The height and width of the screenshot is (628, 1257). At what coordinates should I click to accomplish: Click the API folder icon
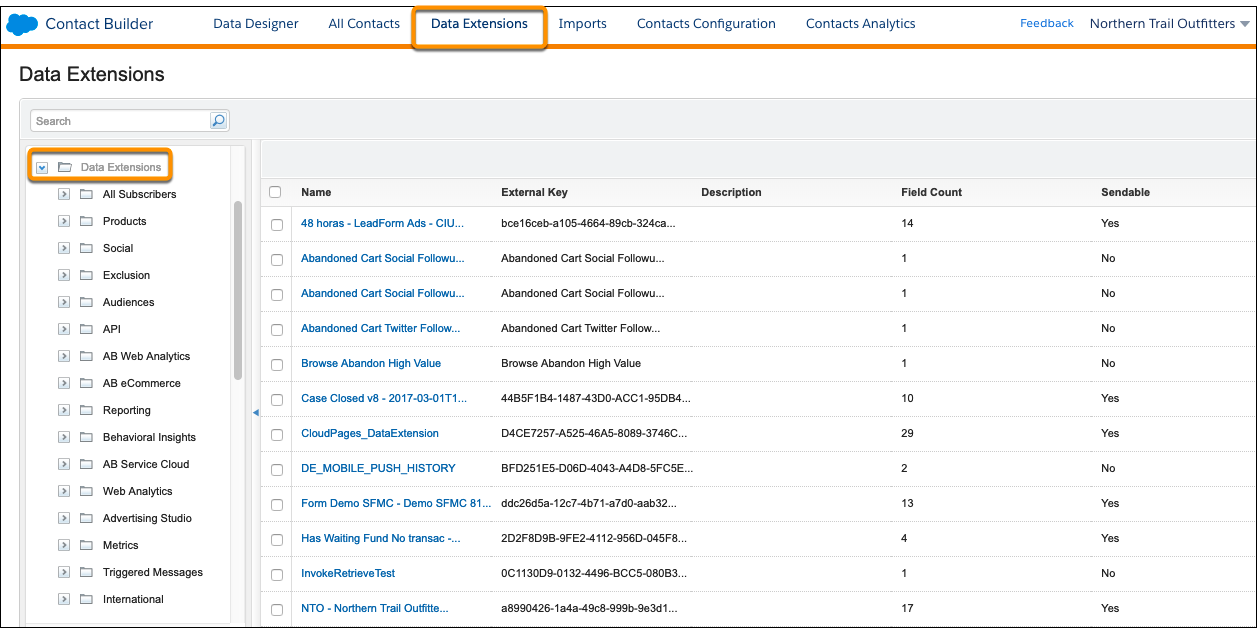86,329
